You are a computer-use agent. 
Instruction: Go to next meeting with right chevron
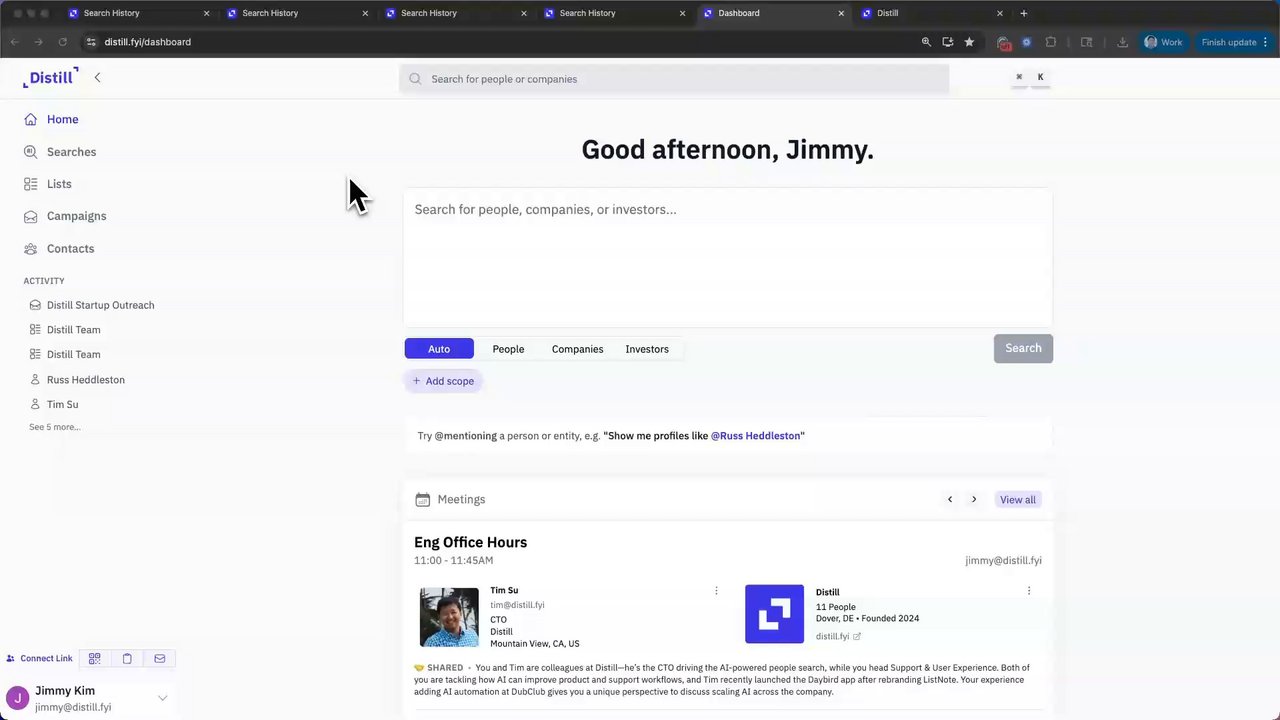(974, 499)
